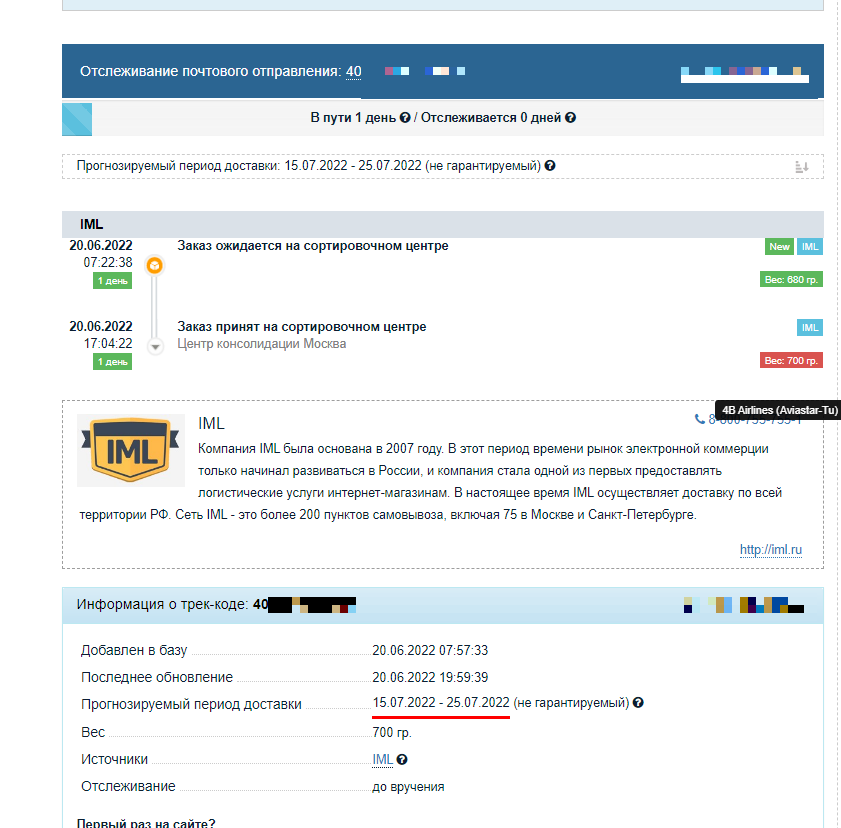Select text 'Заказ принят на сортировочном центре'
This screenshot has height=828, width=841.
(301, 327)
